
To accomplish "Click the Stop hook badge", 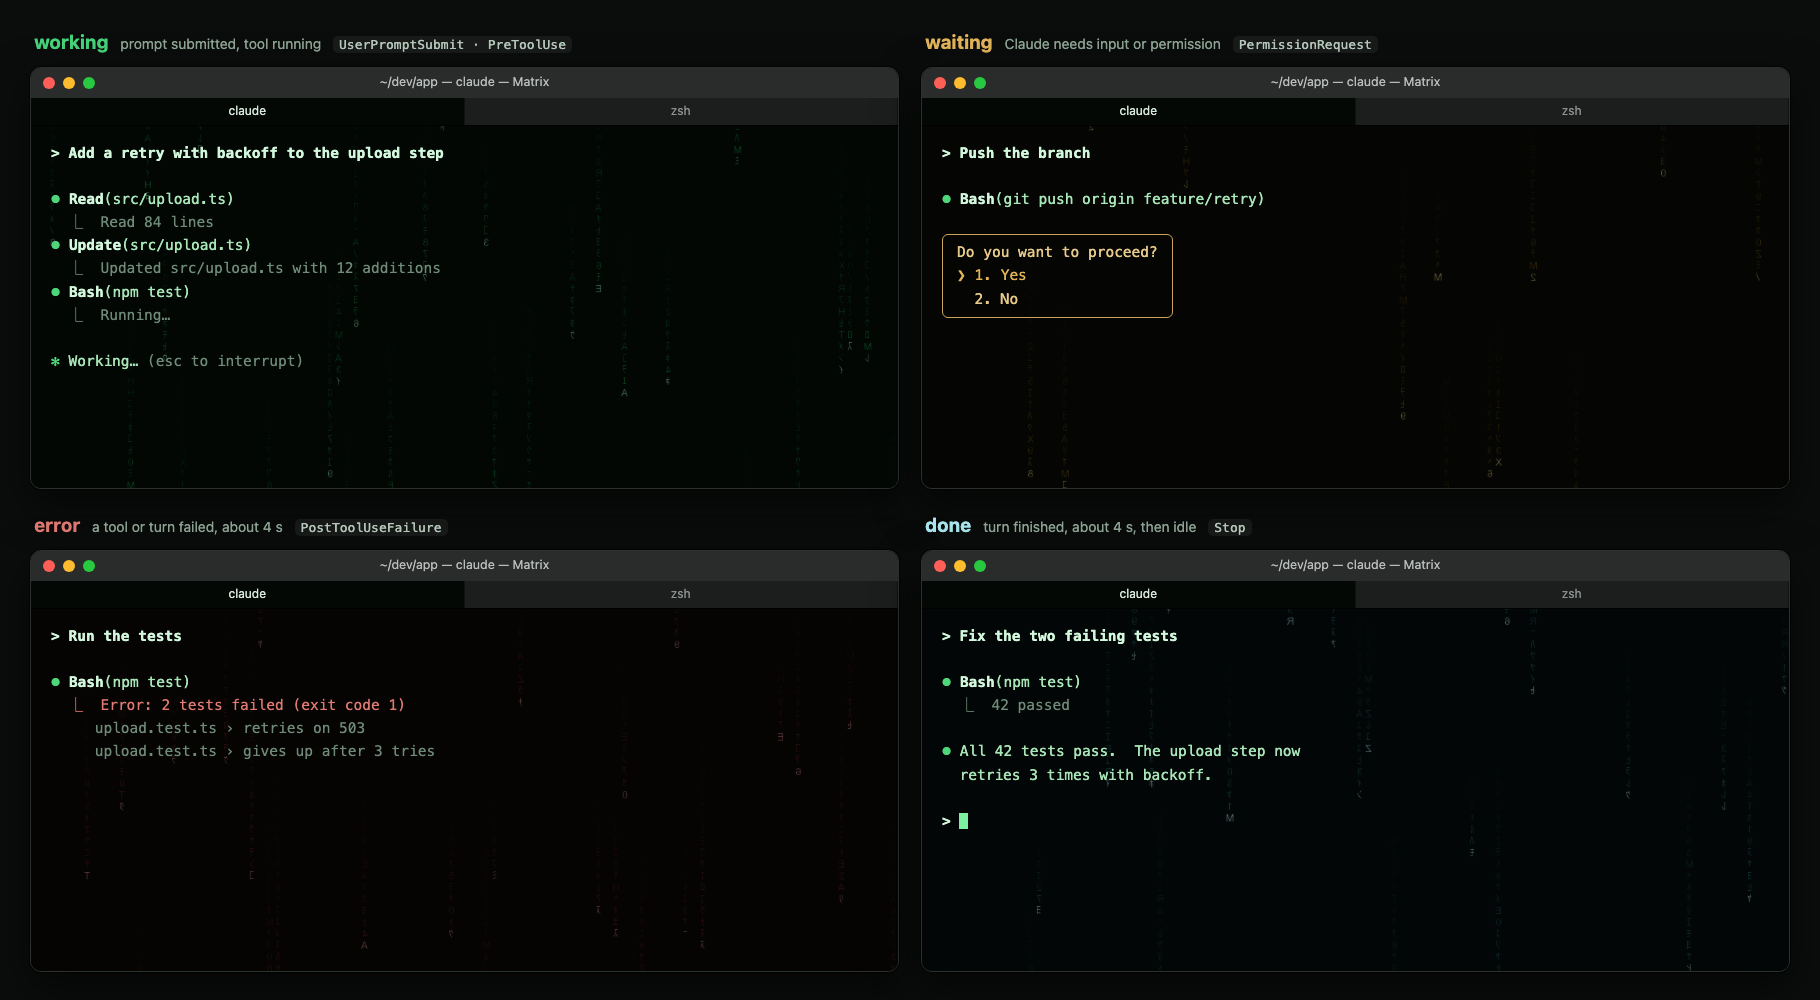I will coord(1229,528).
